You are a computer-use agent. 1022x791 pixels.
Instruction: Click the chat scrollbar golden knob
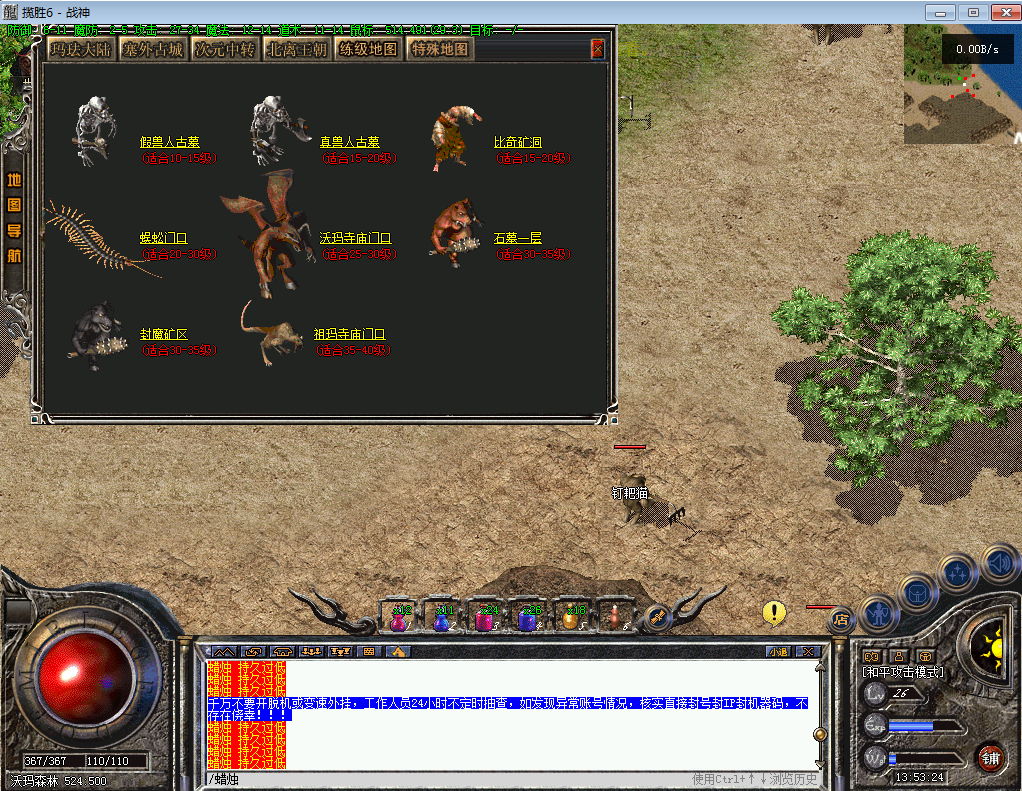coord(820,734)
